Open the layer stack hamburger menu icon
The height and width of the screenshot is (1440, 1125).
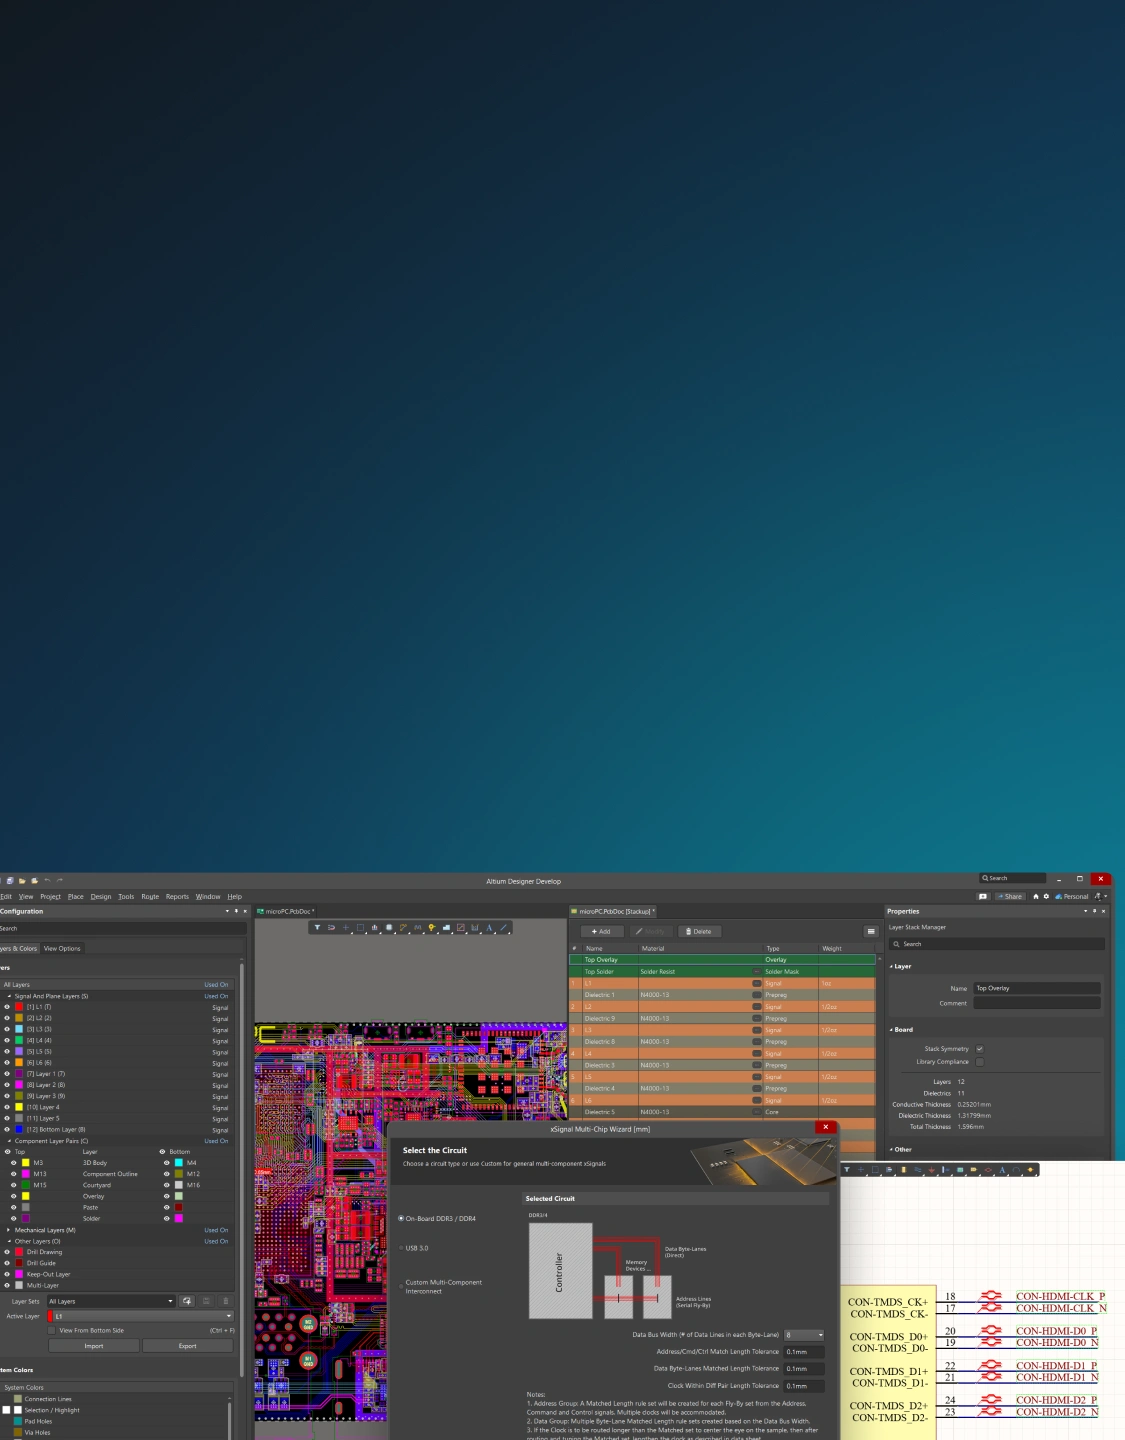pos(871,931)
